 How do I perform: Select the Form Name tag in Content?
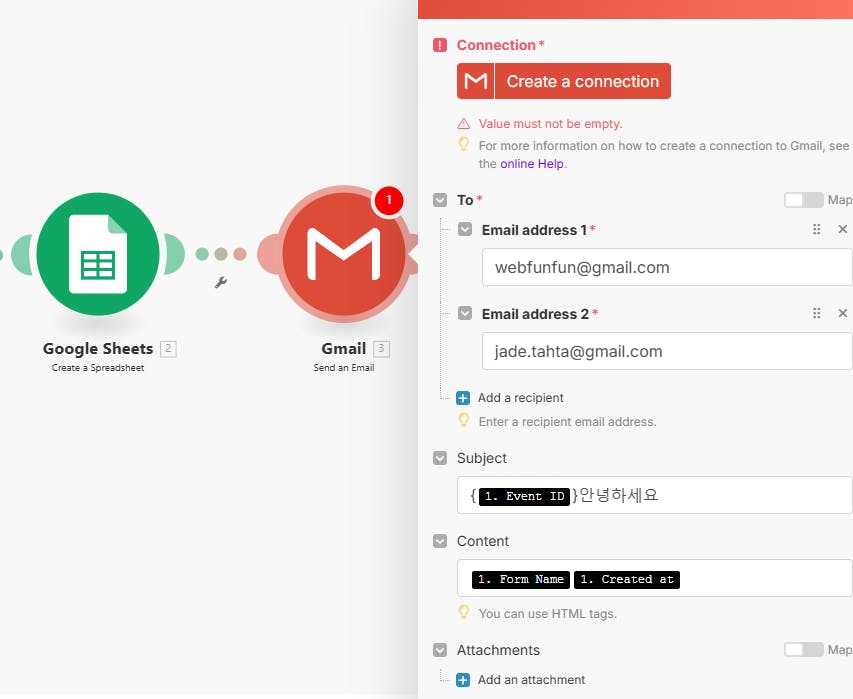521,579
